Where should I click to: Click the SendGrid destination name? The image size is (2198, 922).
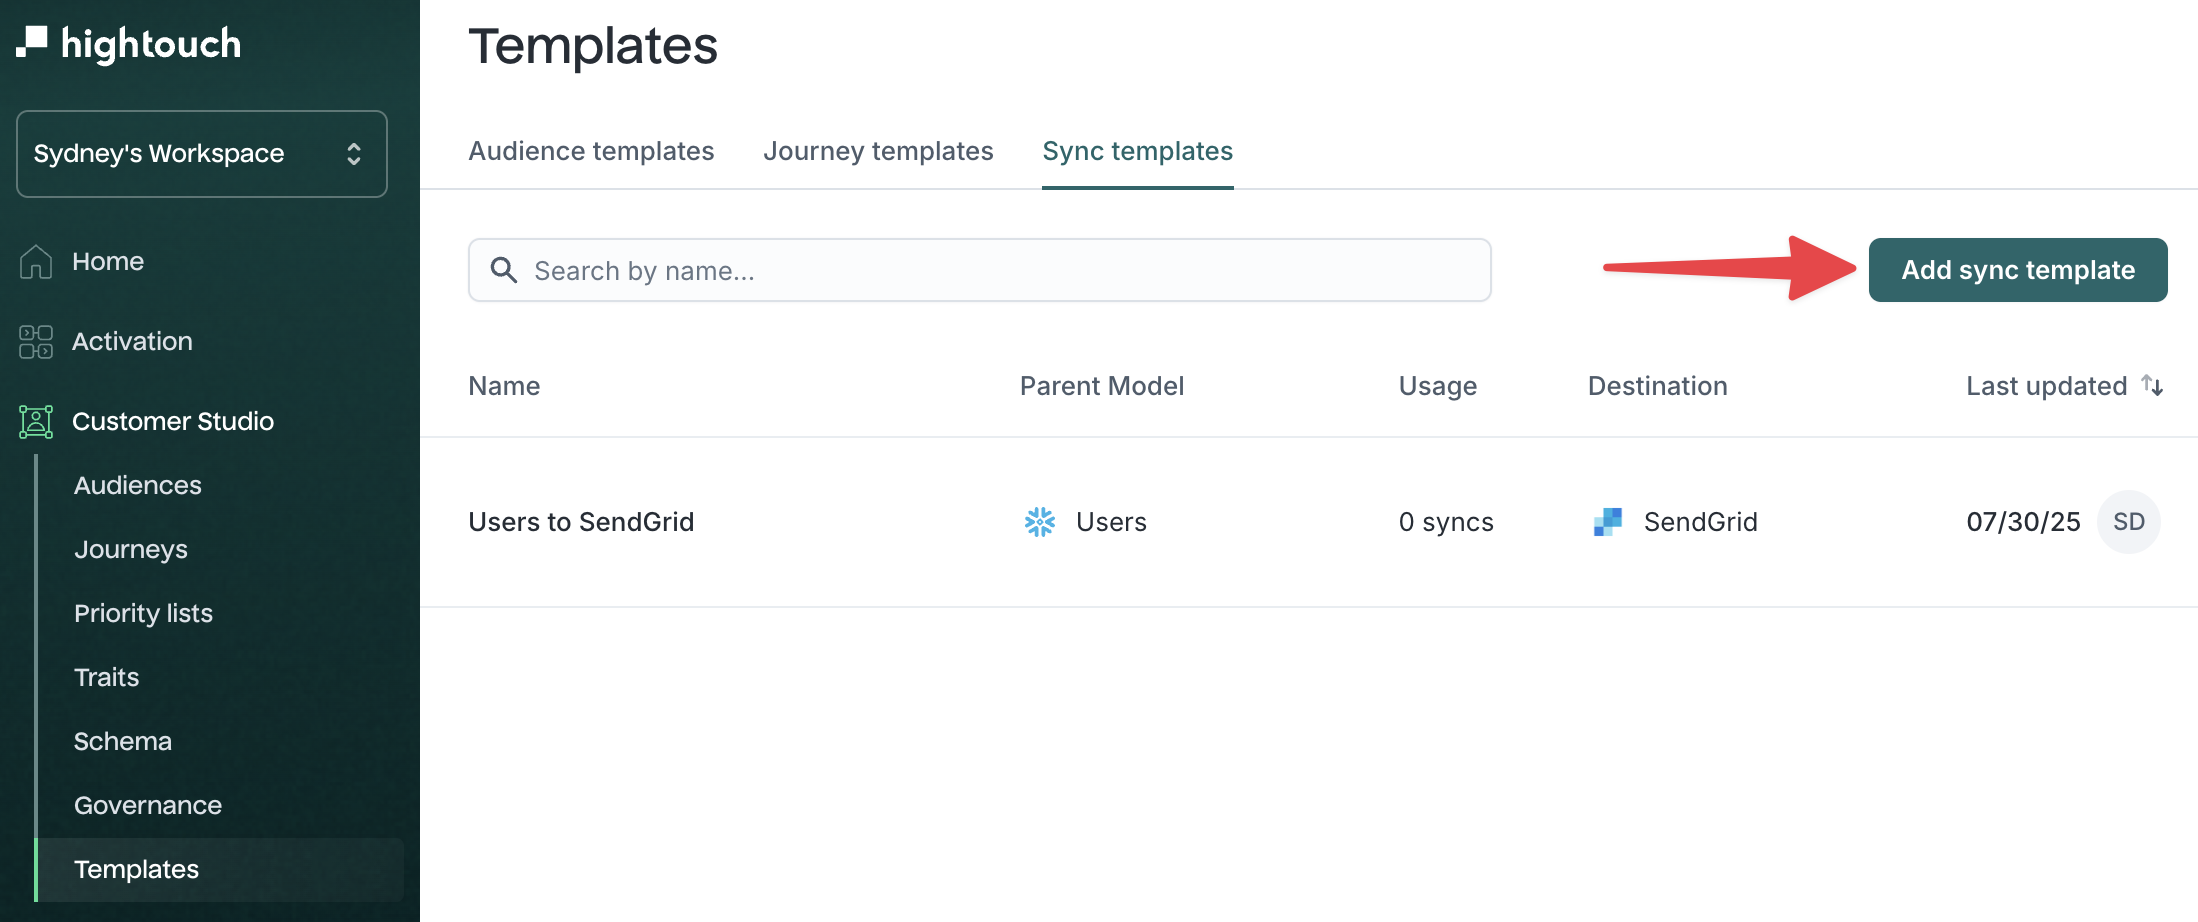point(1701,522)
